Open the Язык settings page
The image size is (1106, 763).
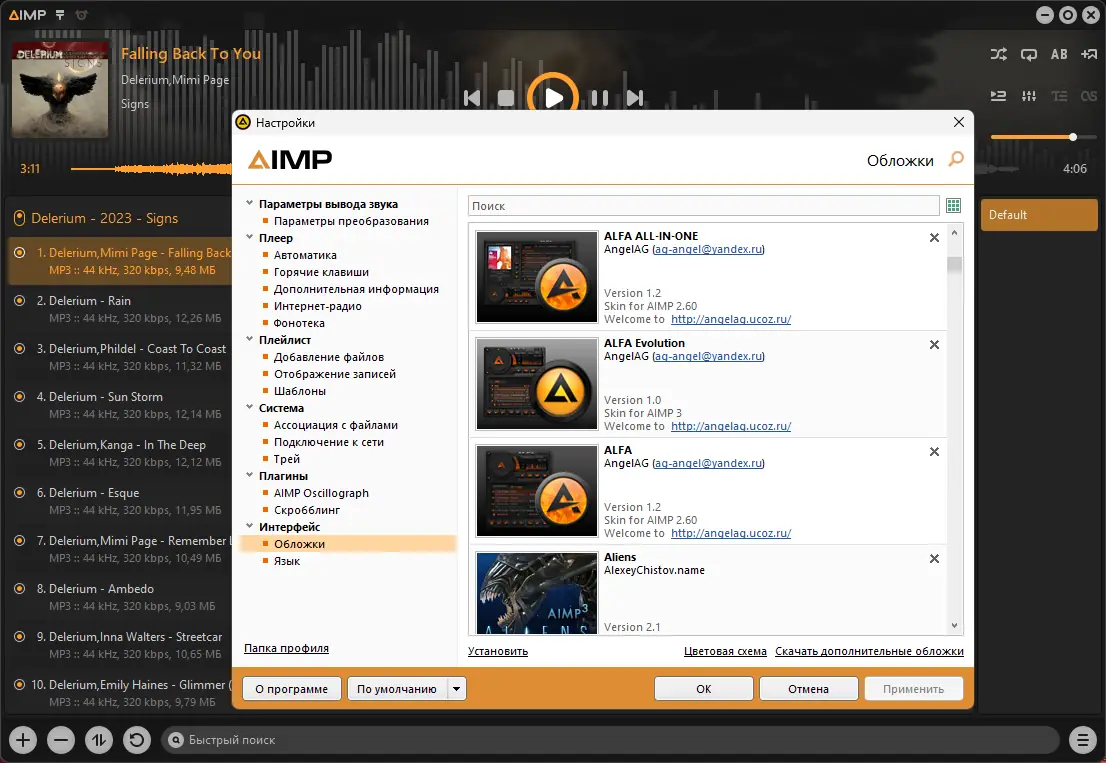coord(286,561)
